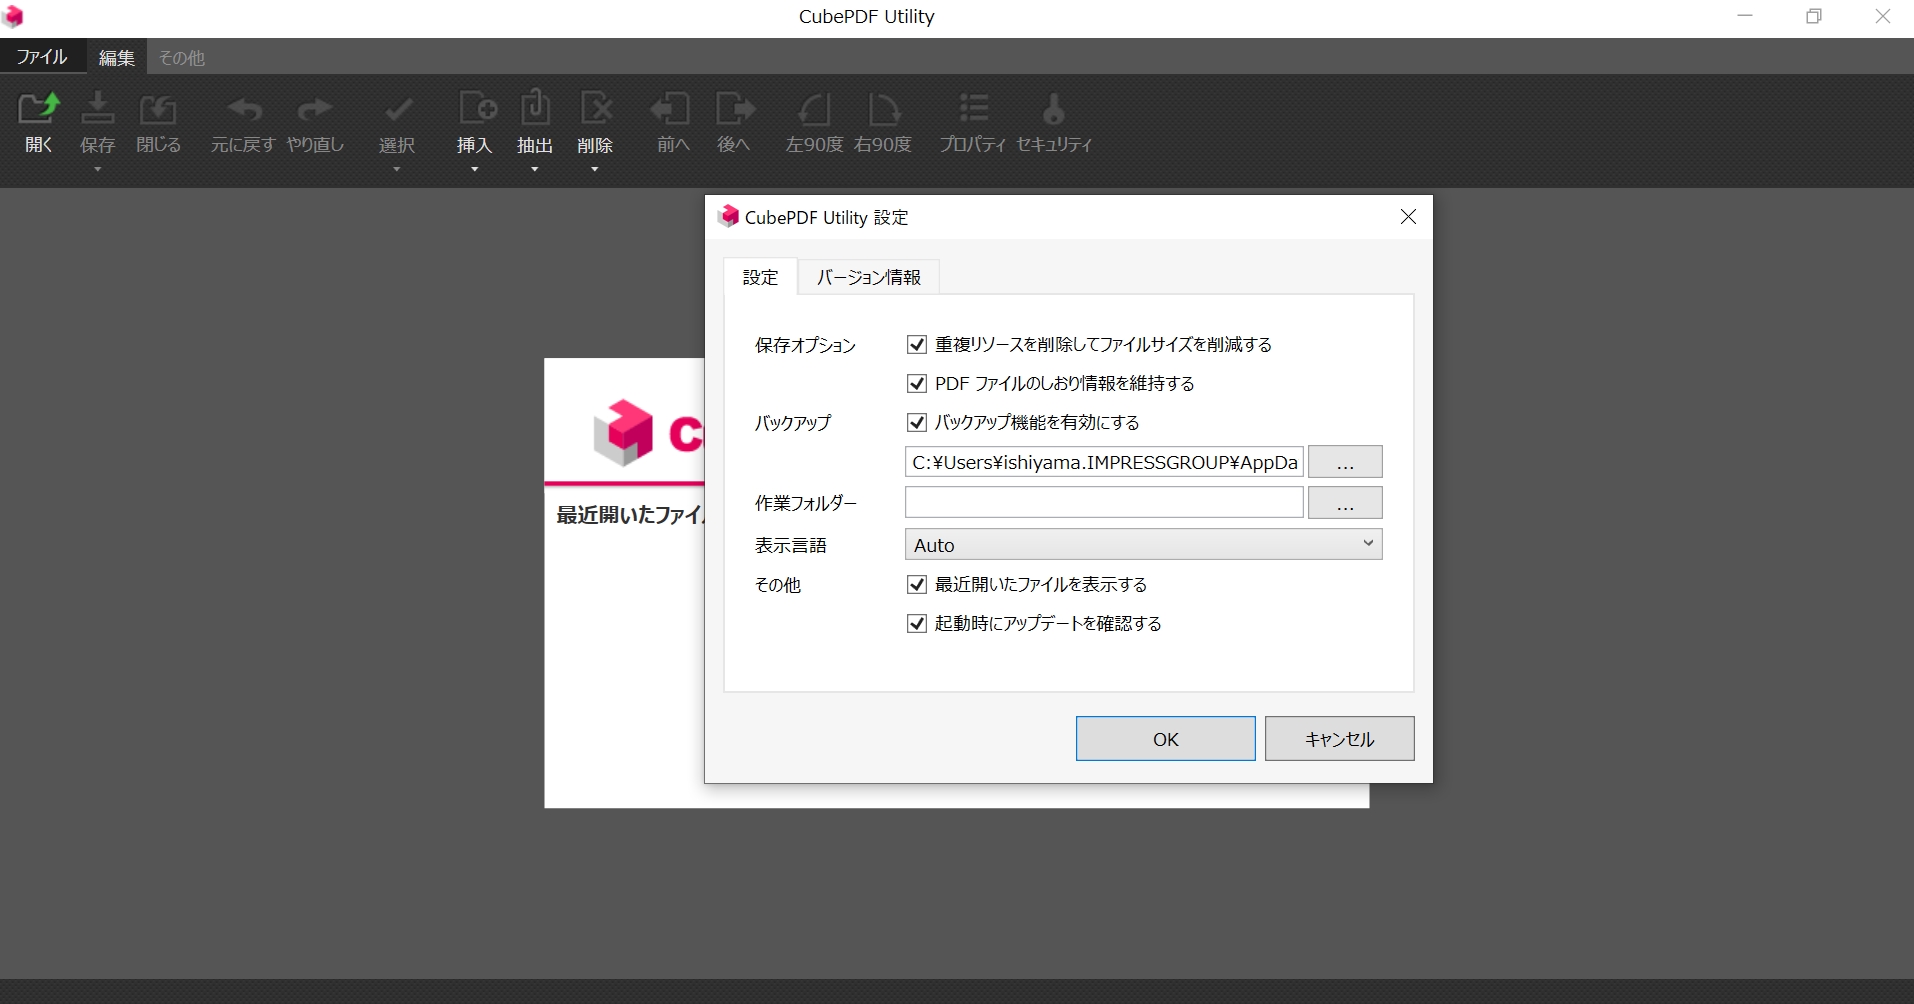Expand the Insert (挿入) dropdown arrow

[475, 169]
